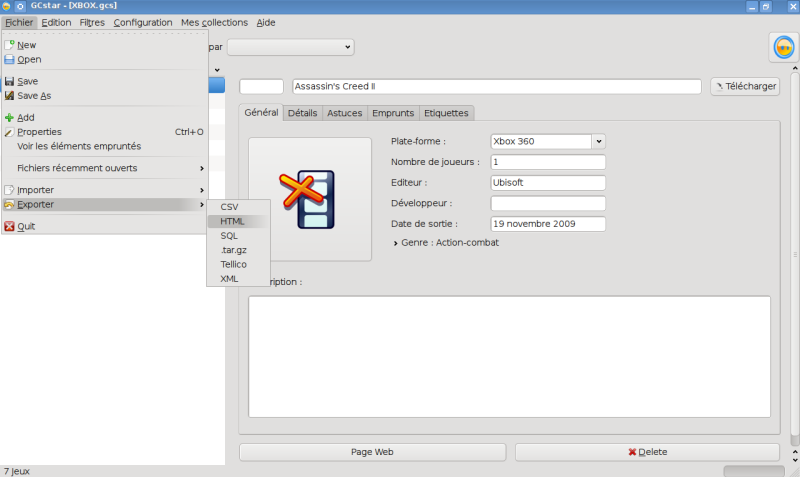Click the Importer page icon
Screen dimensions: 800x477
9,190
